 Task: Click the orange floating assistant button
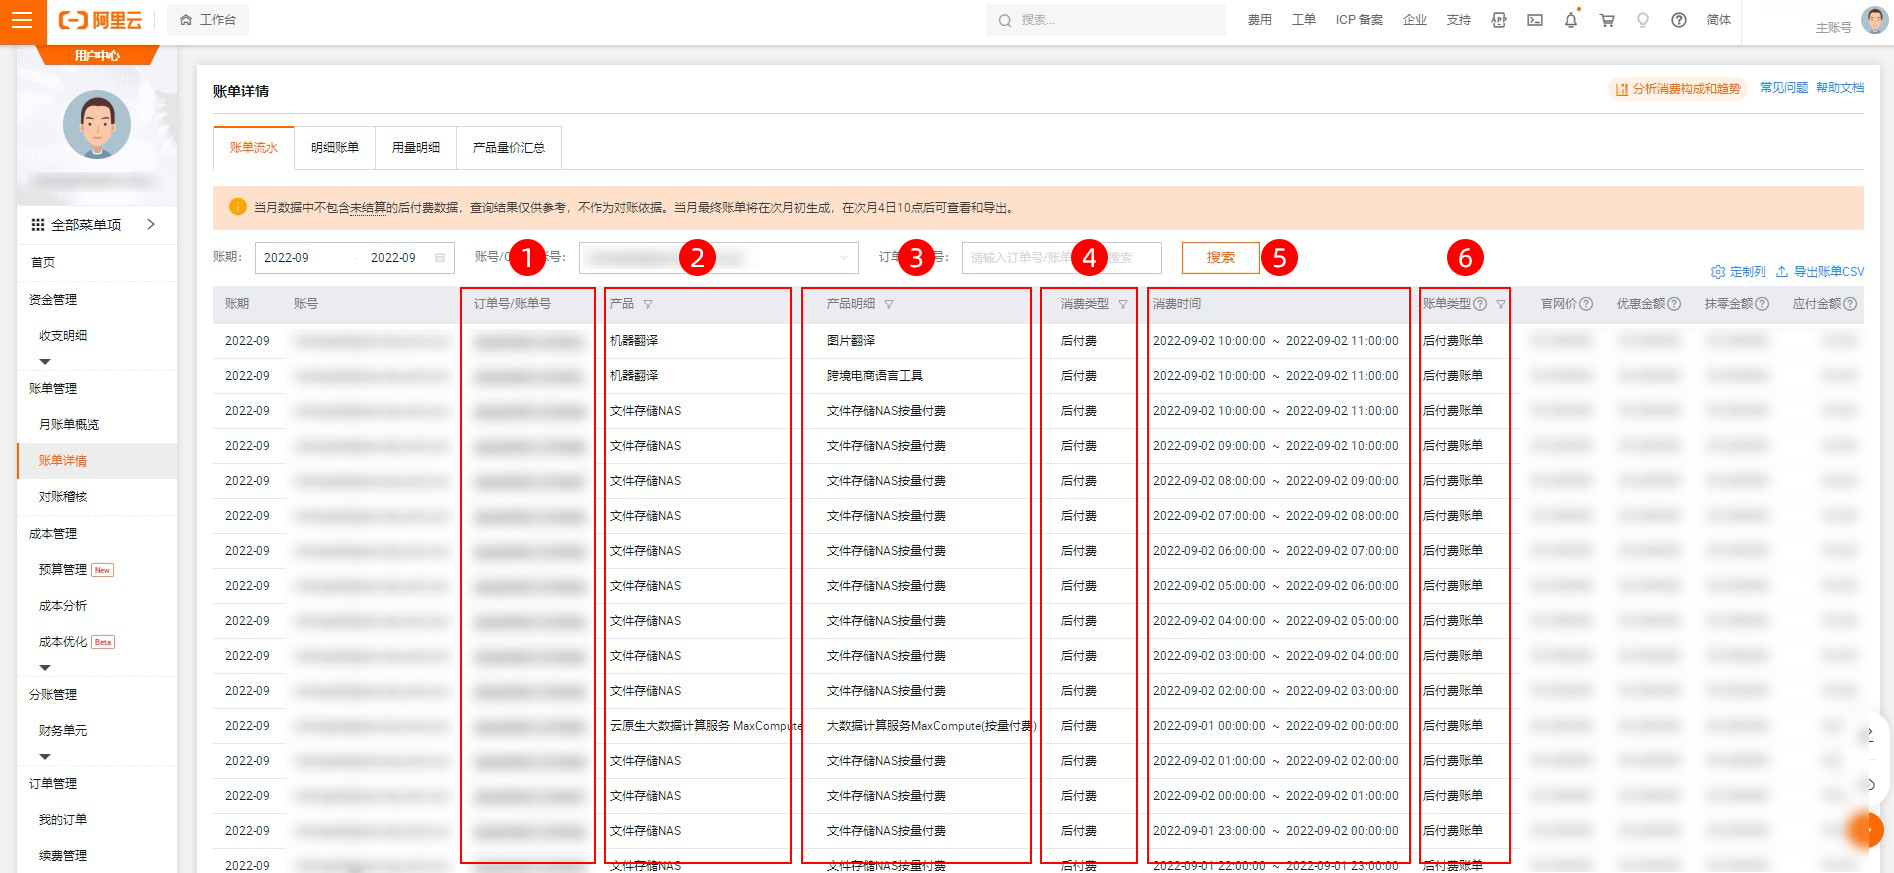point(1867,829)
